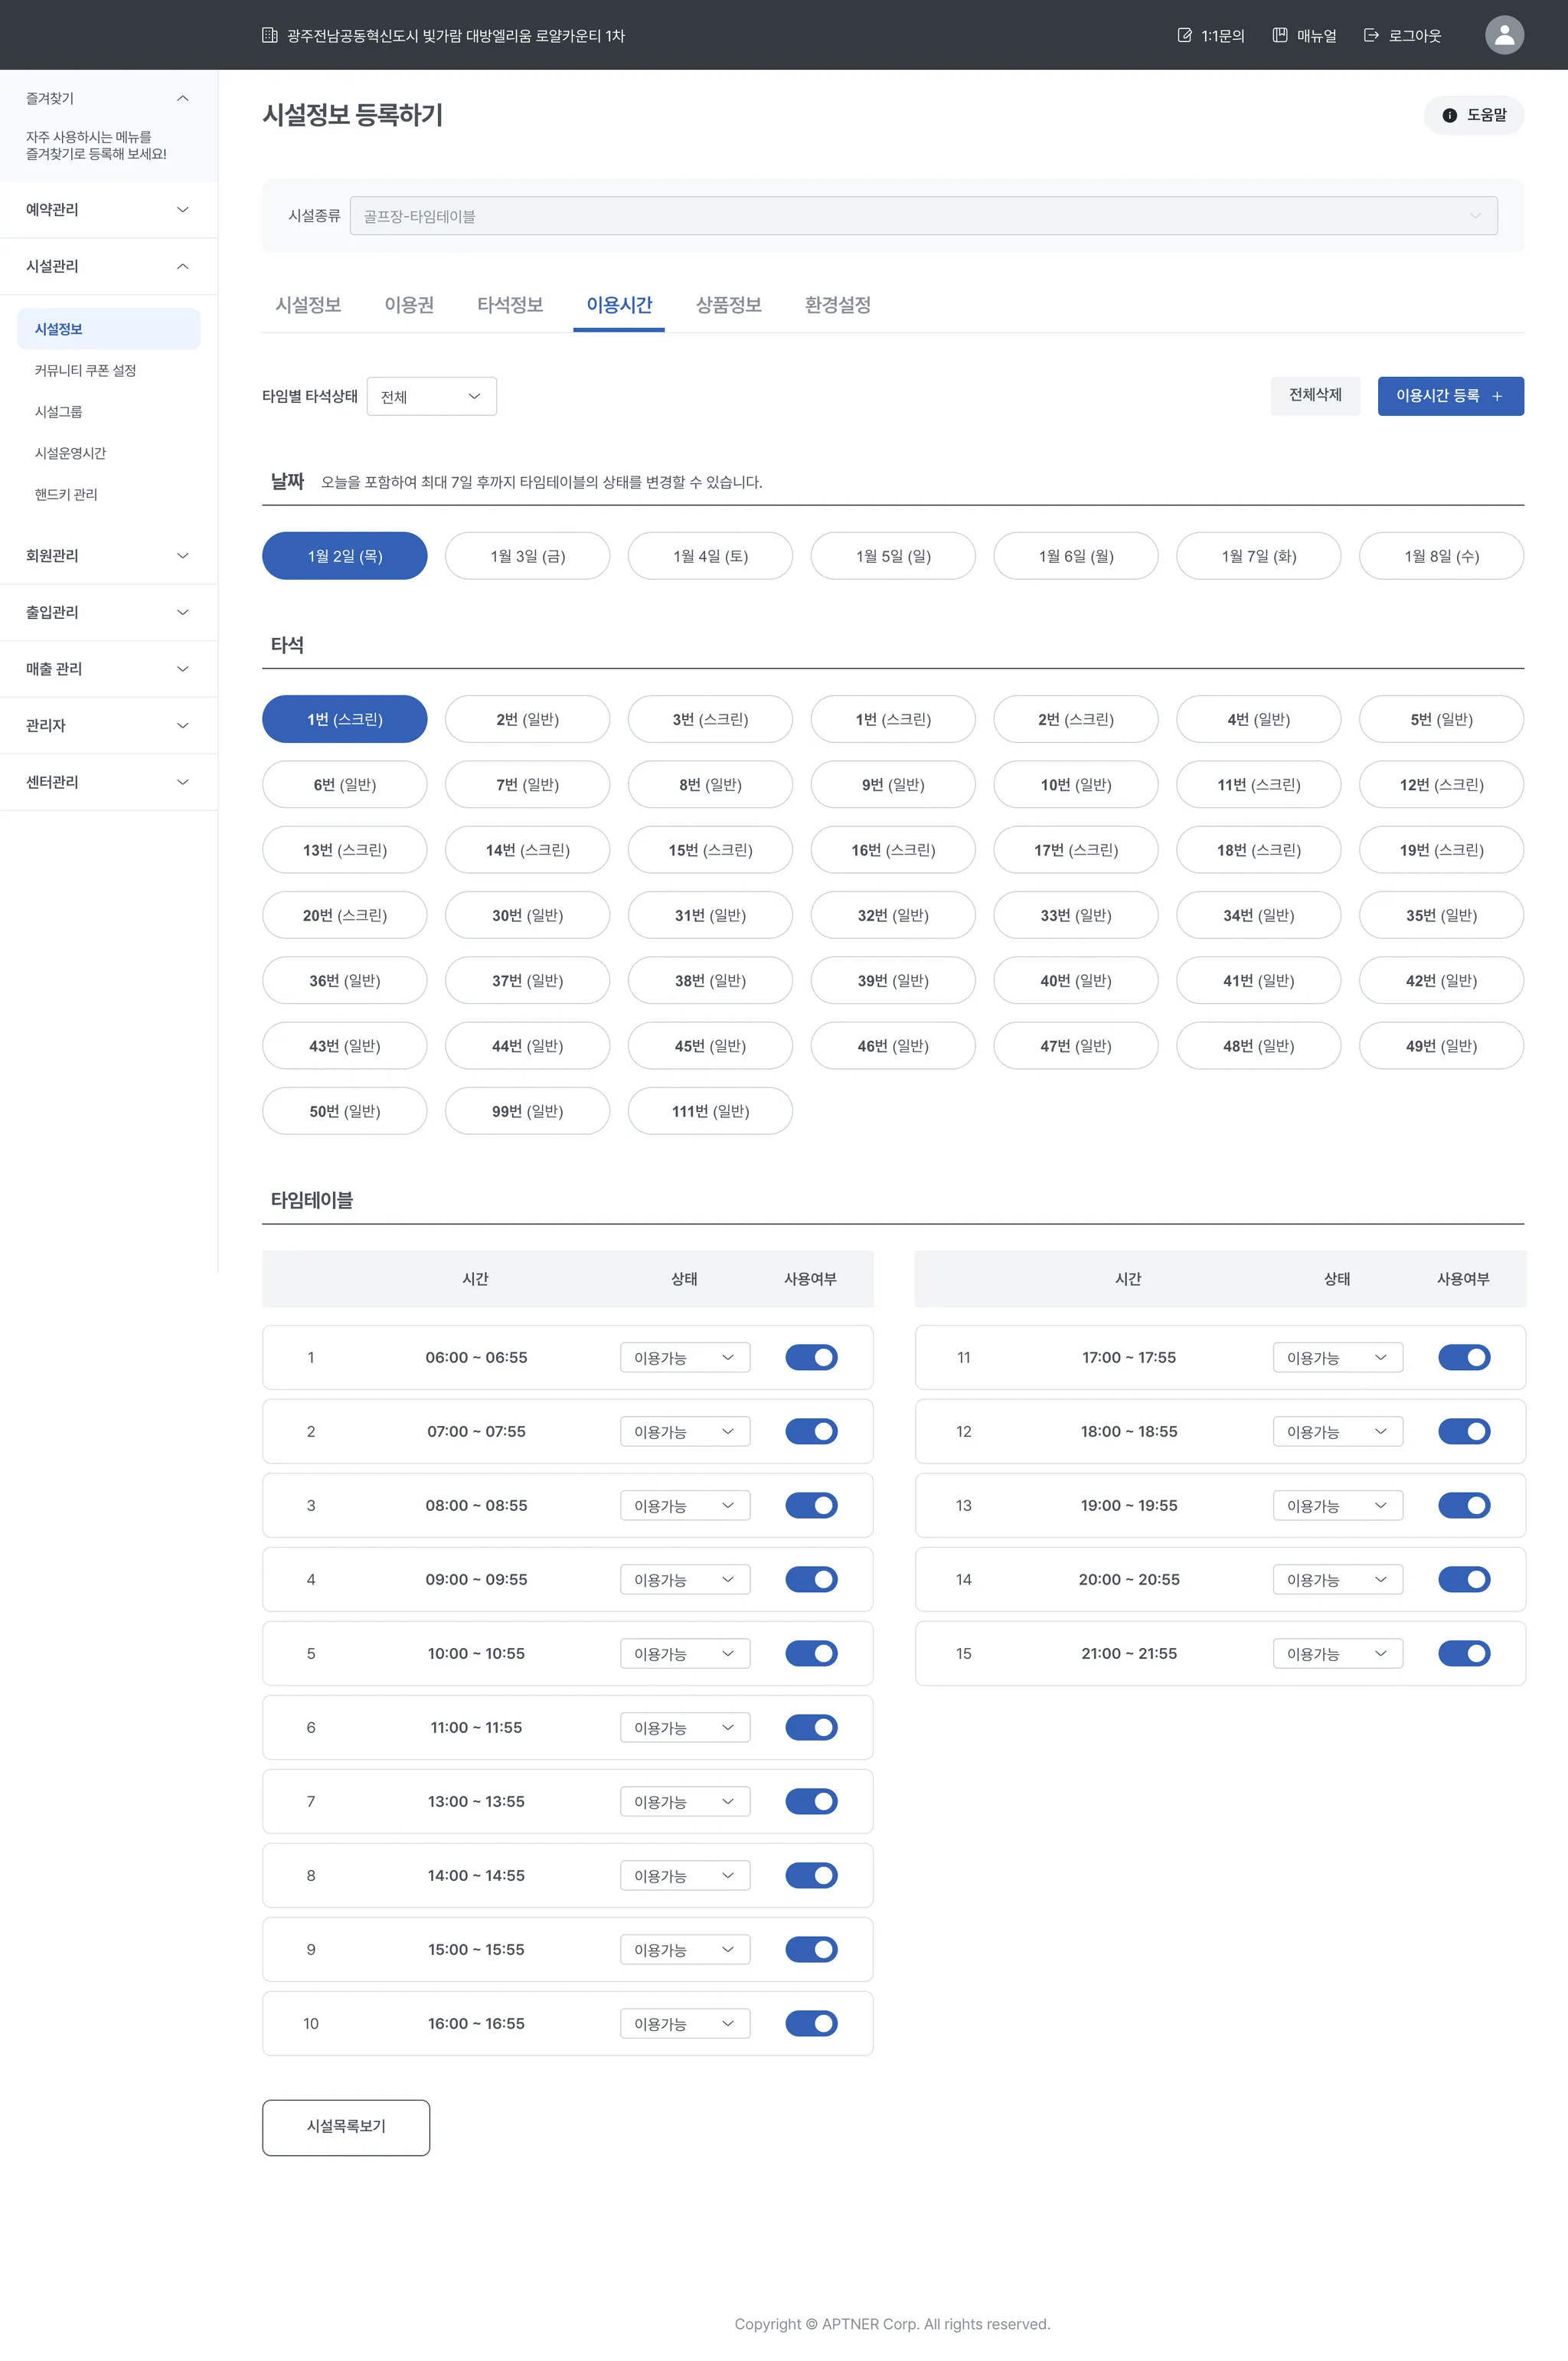Disable the 17:00 ~ 17:55 time slot switch
1568x2361 pixels.
click(x=1463, y=1357)
